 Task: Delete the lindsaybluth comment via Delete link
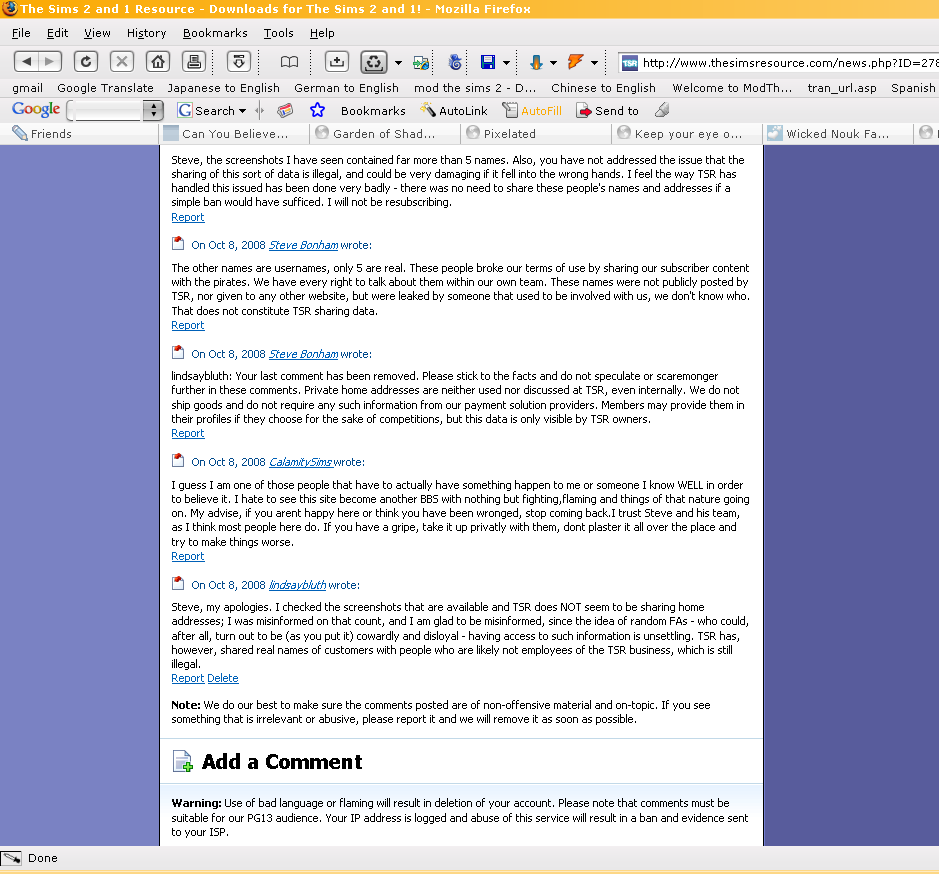[x=223, y=678]
